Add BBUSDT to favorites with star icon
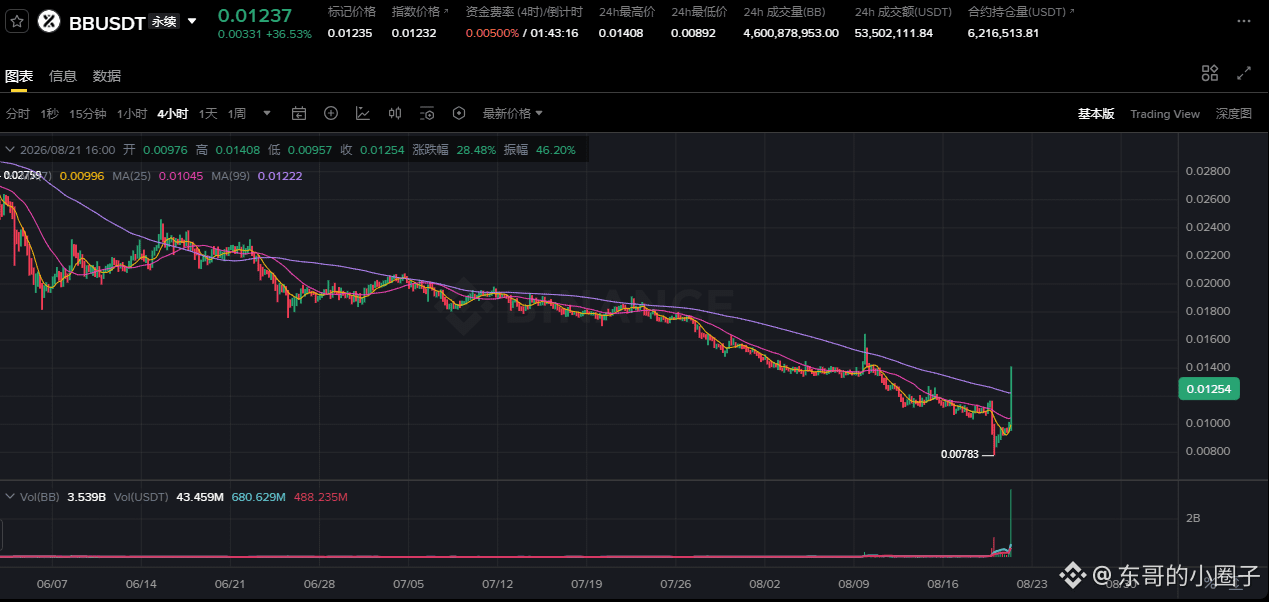Image resolution: width=1269 pixels, height=602 pixels. 17,22
